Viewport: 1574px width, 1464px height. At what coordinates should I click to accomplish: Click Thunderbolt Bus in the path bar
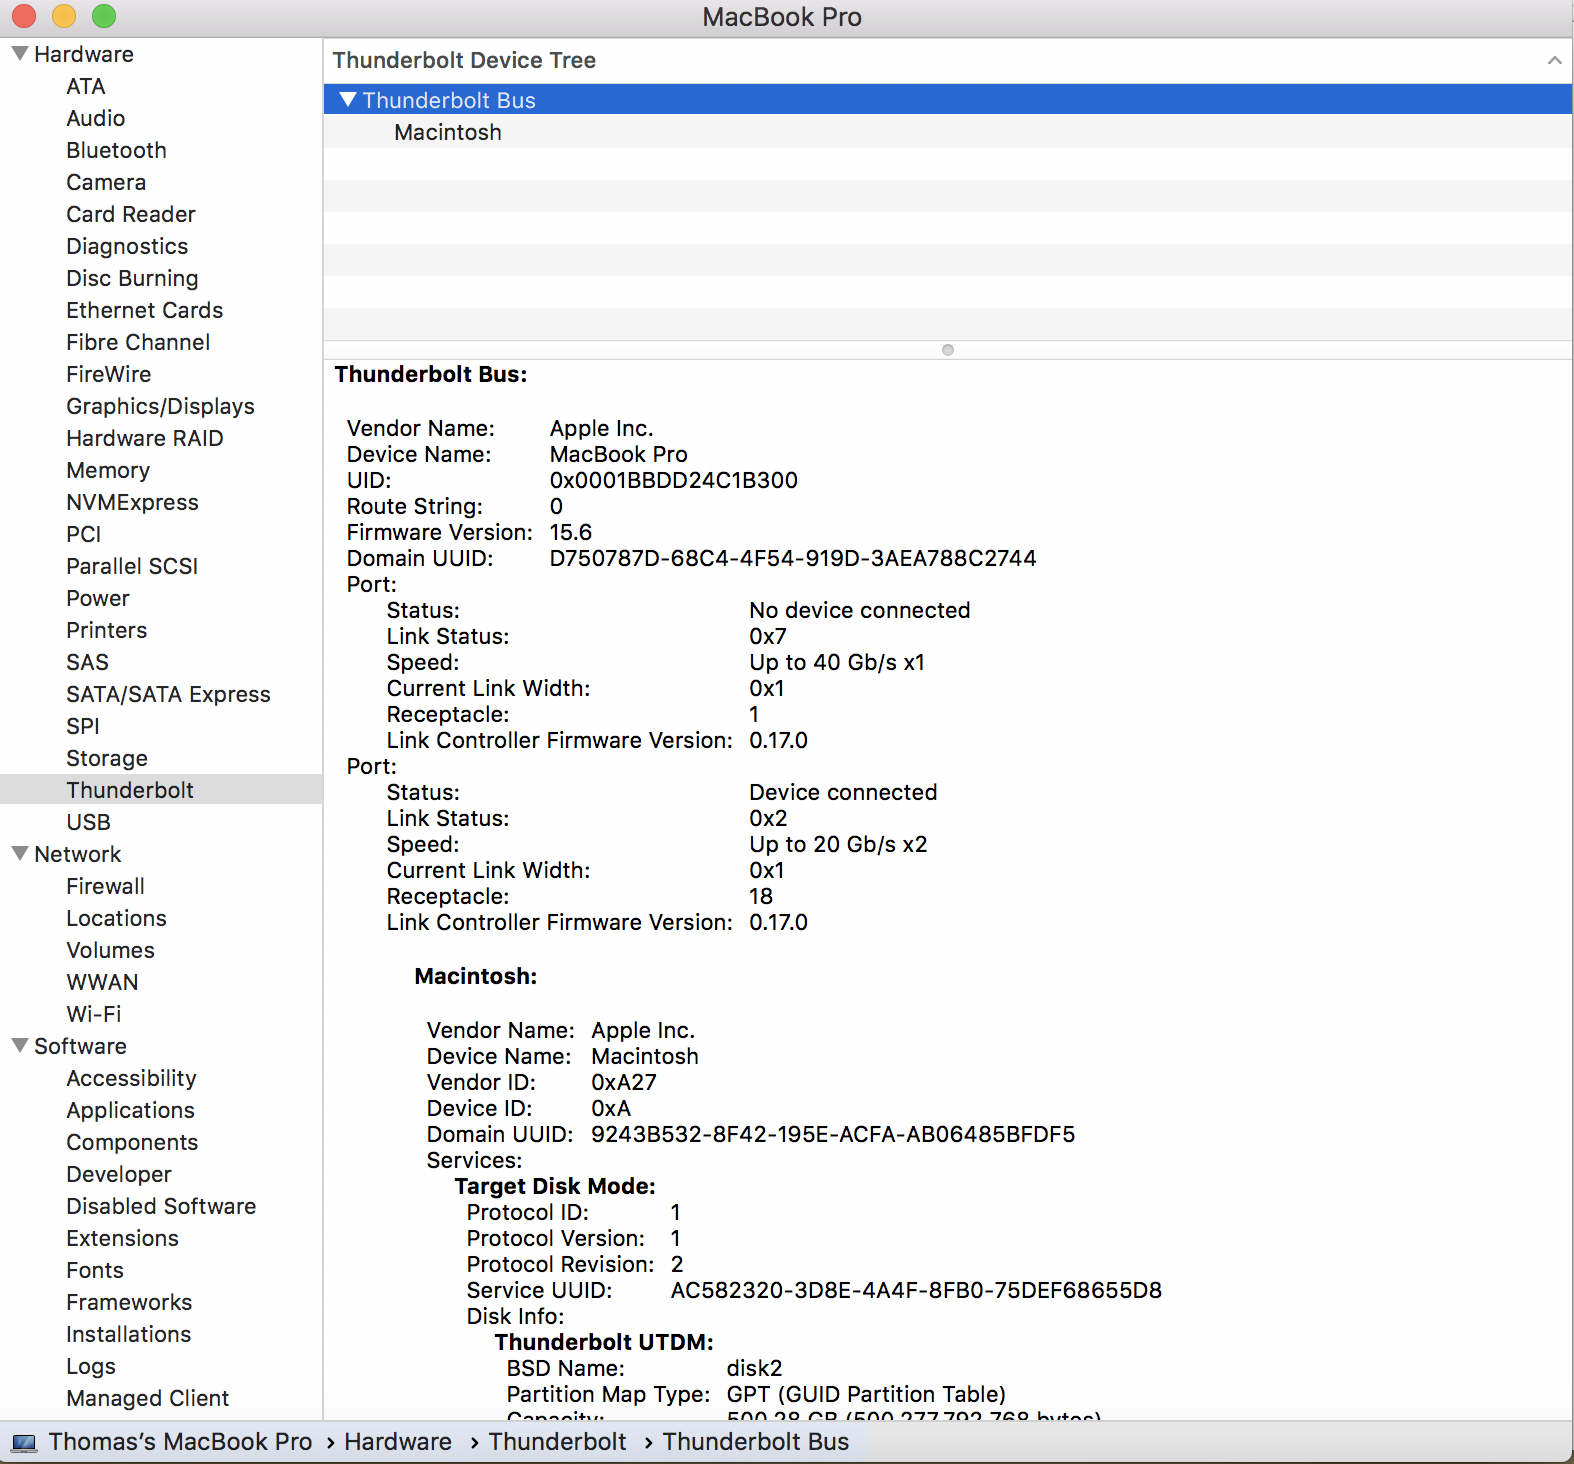coord(756,1442)
